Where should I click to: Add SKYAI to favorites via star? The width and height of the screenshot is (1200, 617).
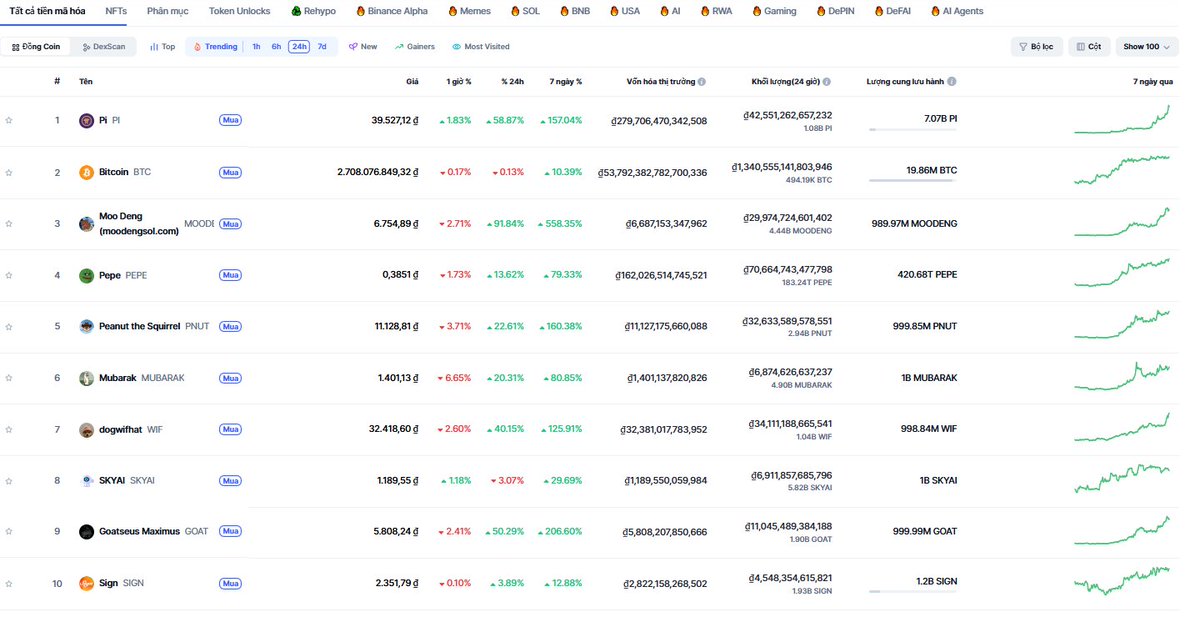9,481
